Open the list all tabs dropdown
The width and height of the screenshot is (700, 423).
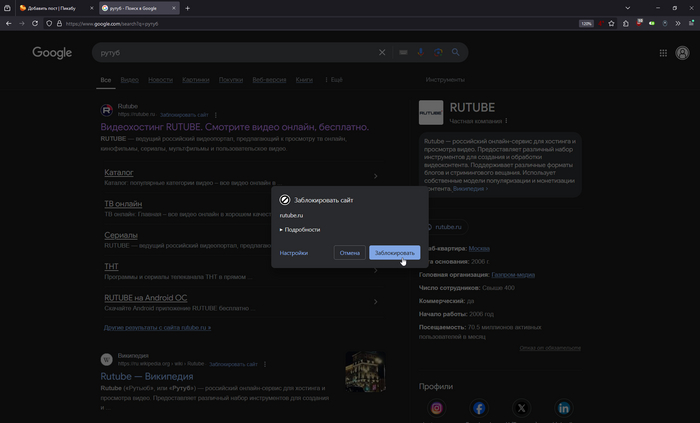point(627,8)
